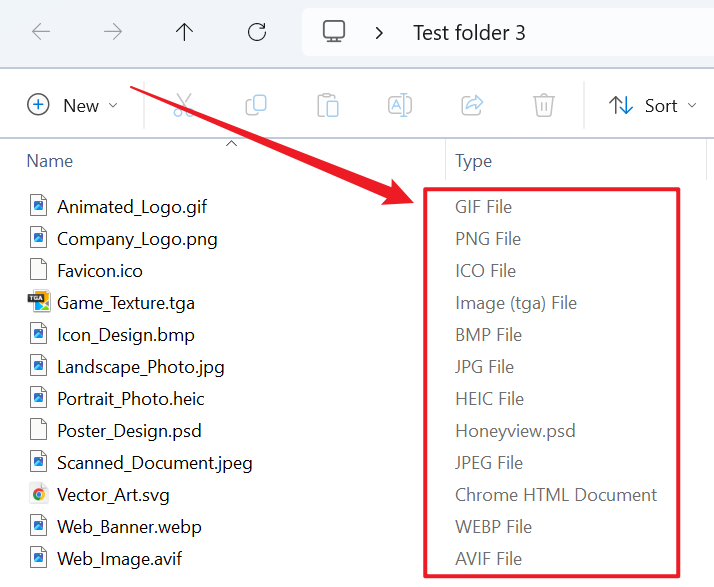
Task: Click the Delete trash can icon
Action: (543, 105)
